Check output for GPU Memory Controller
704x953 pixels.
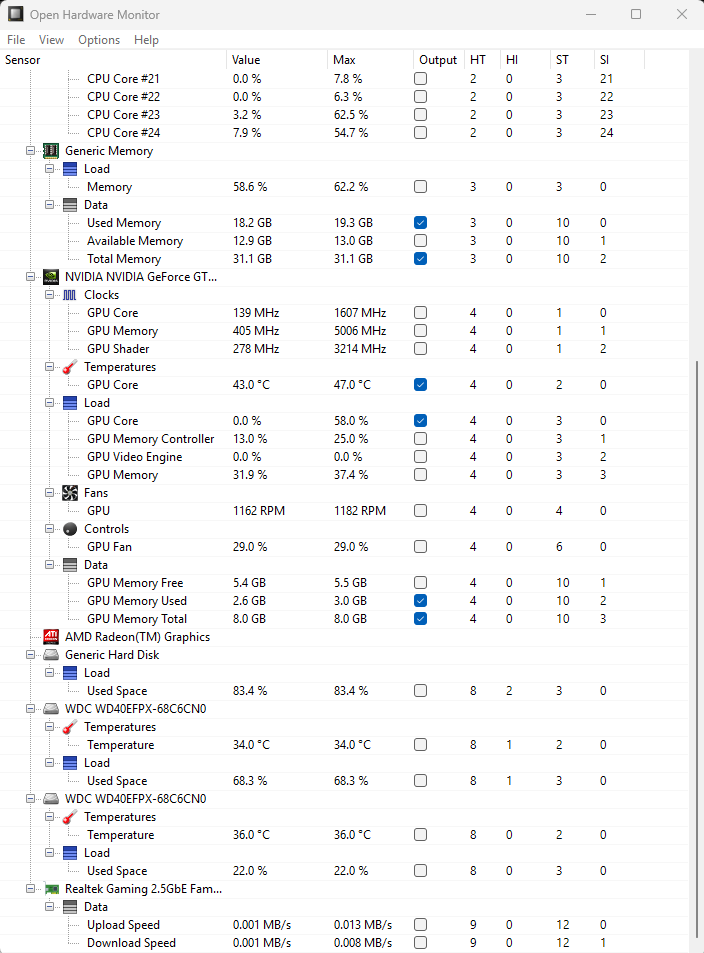pyautogui.click(x=420, y=439)
